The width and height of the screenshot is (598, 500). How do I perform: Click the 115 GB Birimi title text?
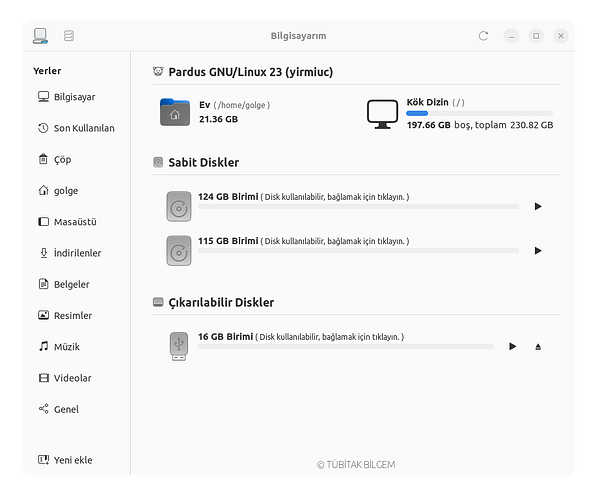(228, 241)
